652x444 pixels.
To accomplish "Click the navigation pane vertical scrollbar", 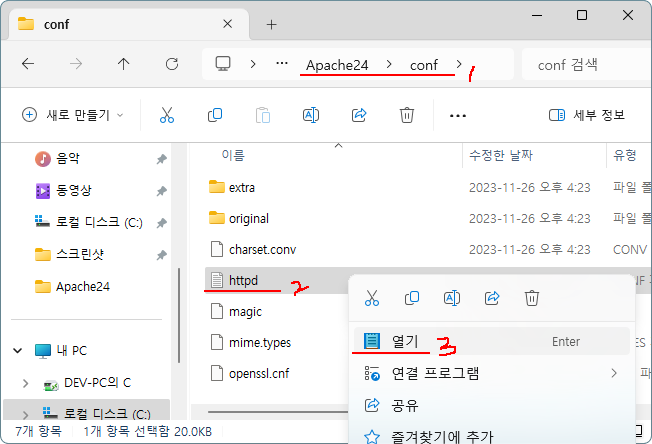I will pyautogui.click(x=179, y=316).
